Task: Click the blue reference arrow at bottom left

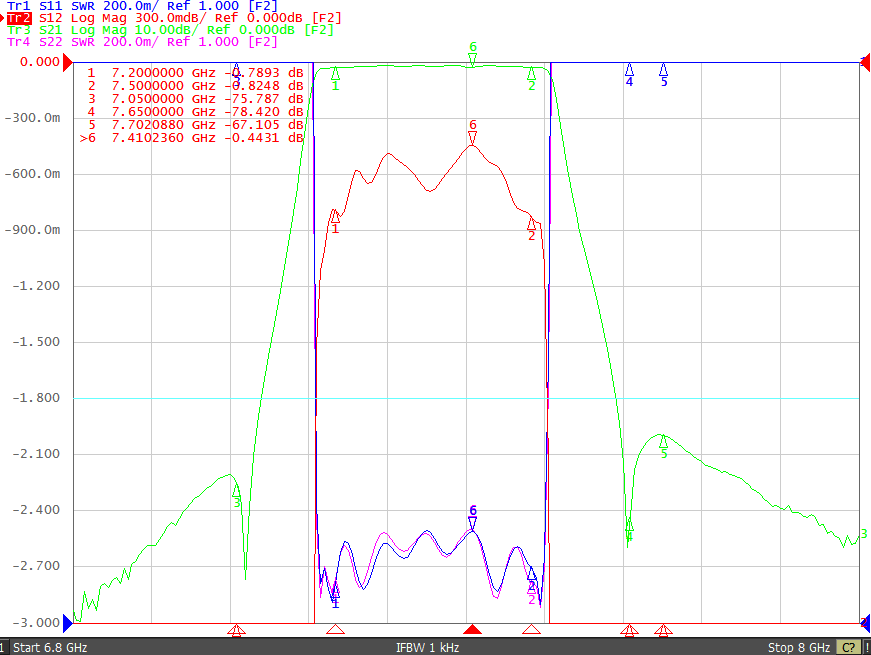Action: point(68,623)
